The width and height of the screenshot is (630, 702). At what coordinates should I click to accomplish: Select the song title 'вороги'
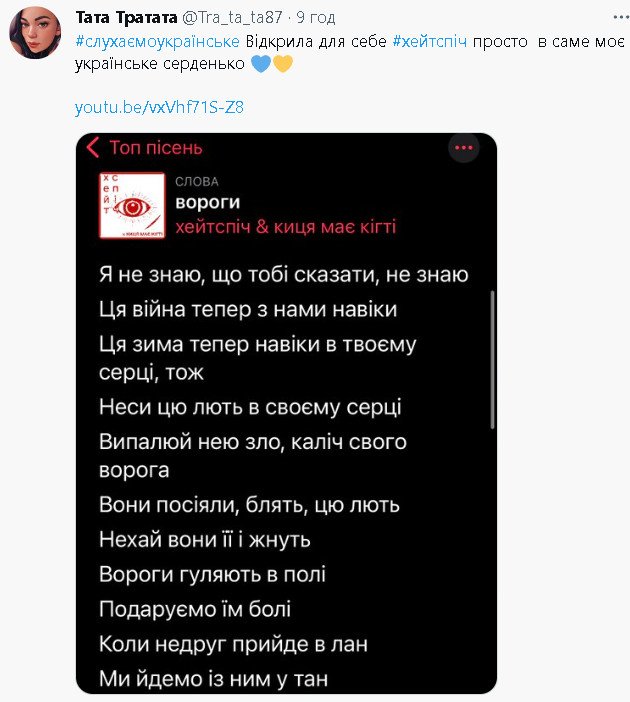[x=207, y=203]
